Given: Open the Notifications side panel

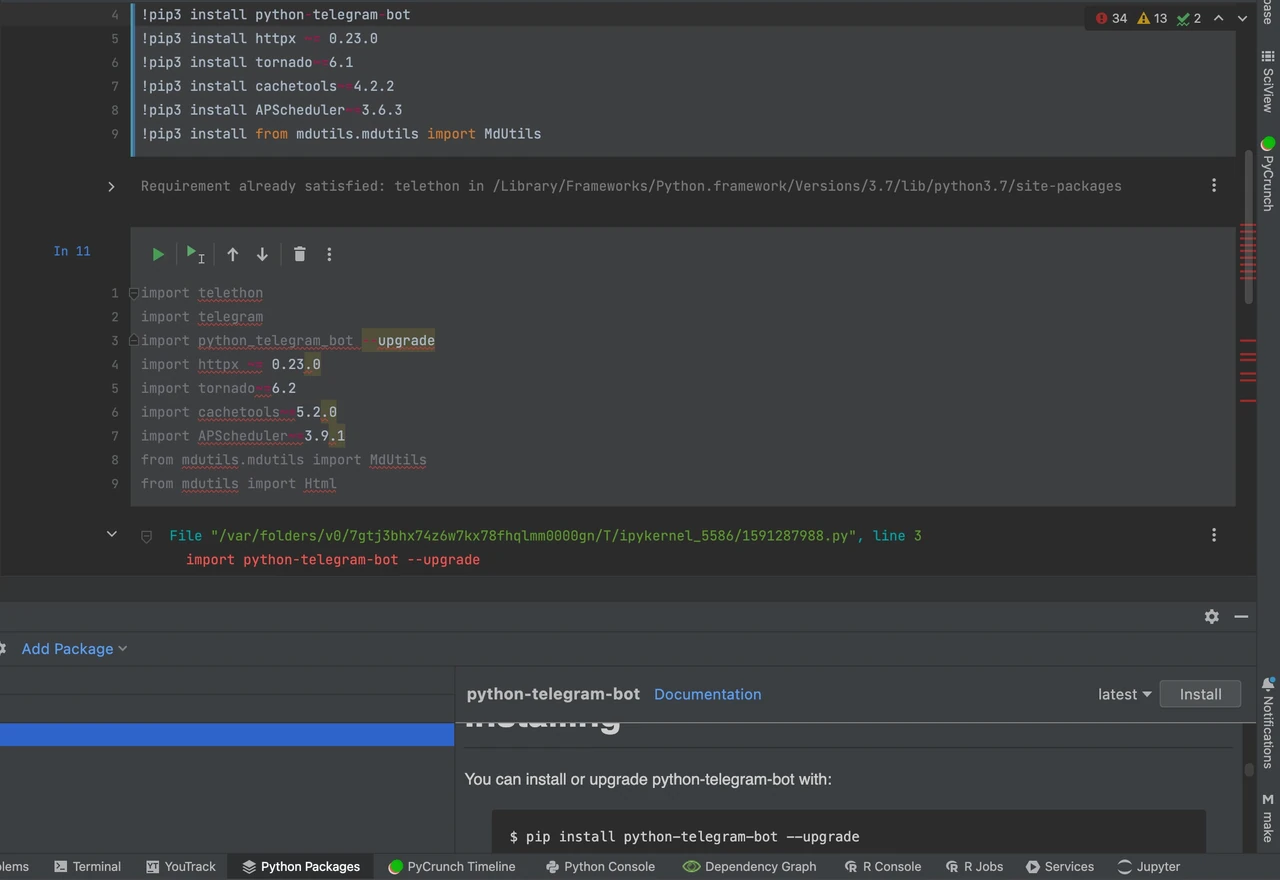Looking at the screenshot, I should (1268, 723).
